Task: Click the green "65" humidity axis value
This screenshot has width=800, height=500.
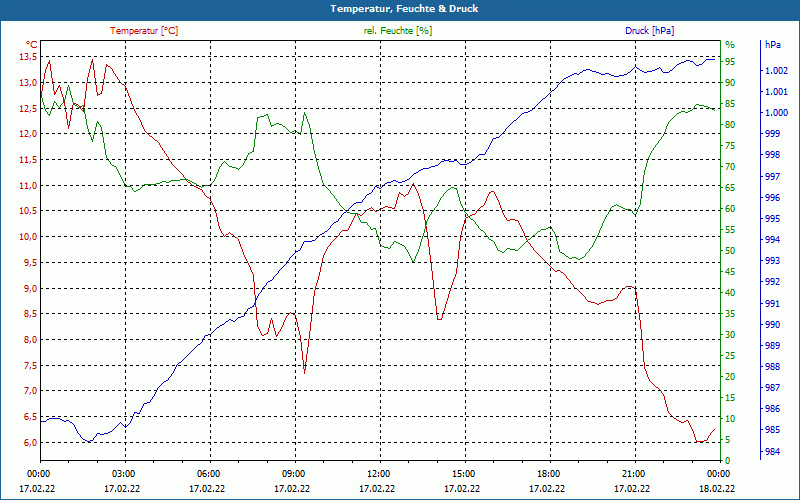Action: (730, 188)
